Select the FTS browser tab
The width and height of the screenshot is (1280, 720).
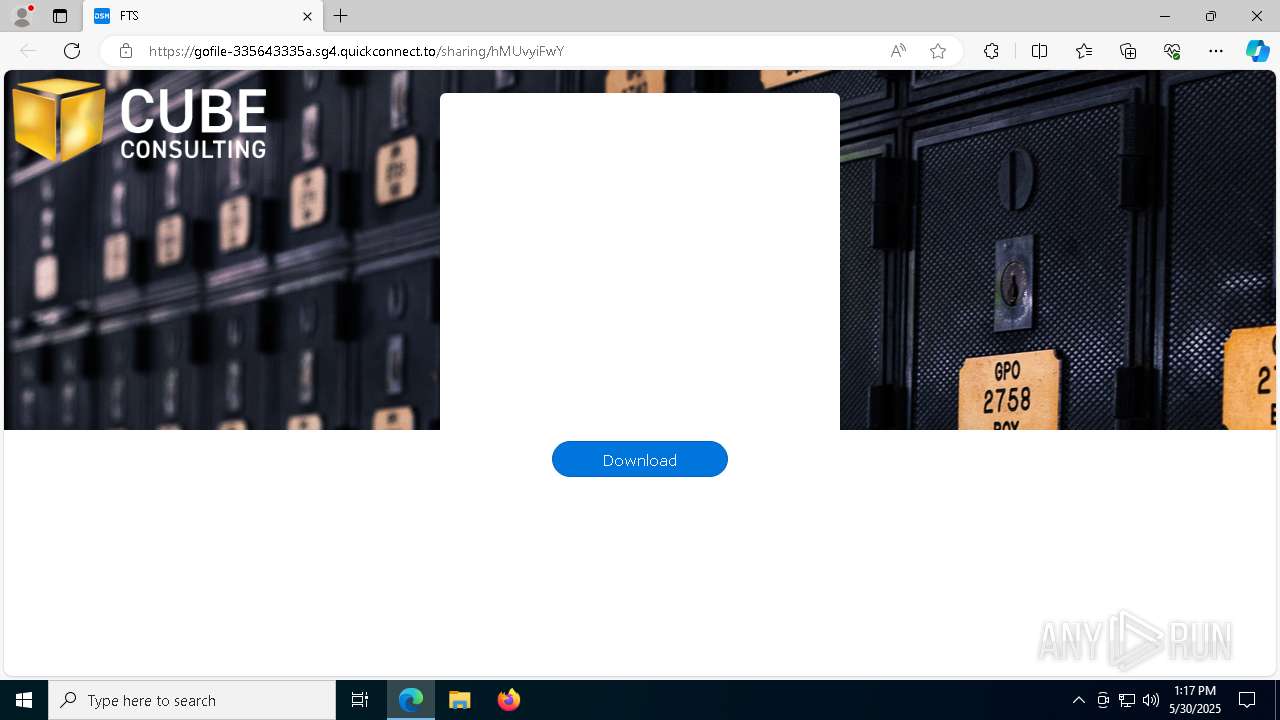tap(203, 16)
